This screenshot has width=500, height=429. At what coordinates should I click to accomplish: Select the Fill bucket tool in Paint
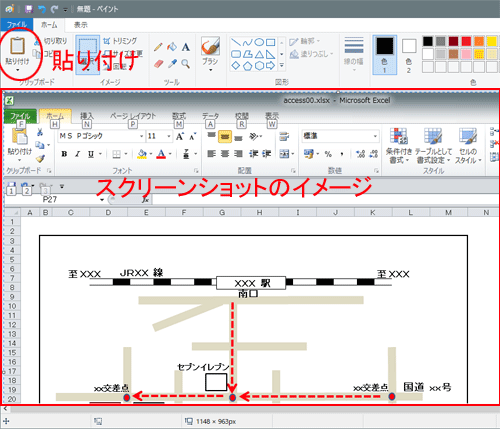coord(172,47)
